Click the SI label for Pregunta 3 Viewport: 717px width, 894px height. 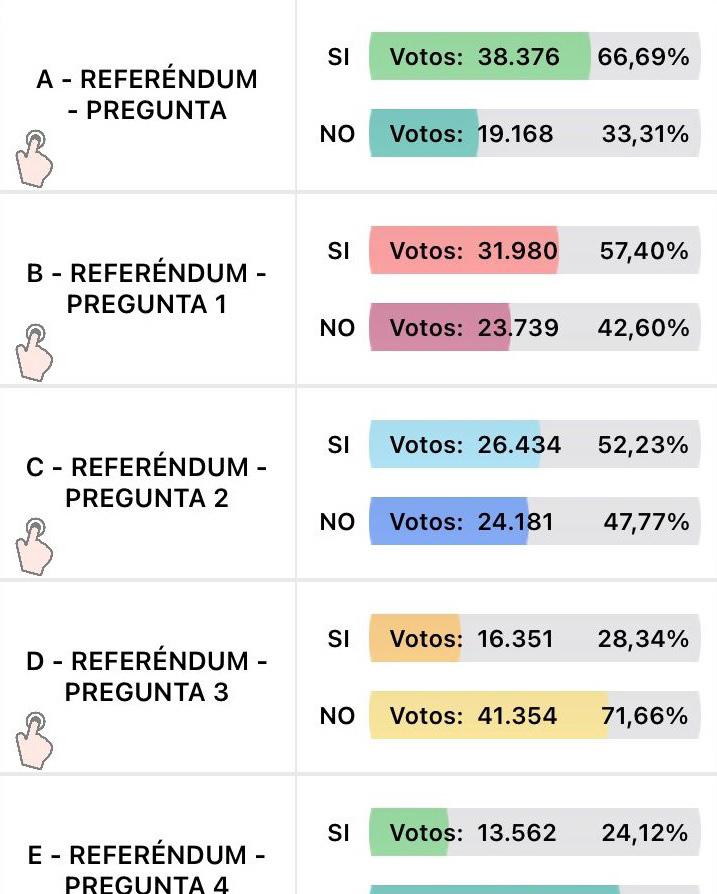click(x=338, y=639)
